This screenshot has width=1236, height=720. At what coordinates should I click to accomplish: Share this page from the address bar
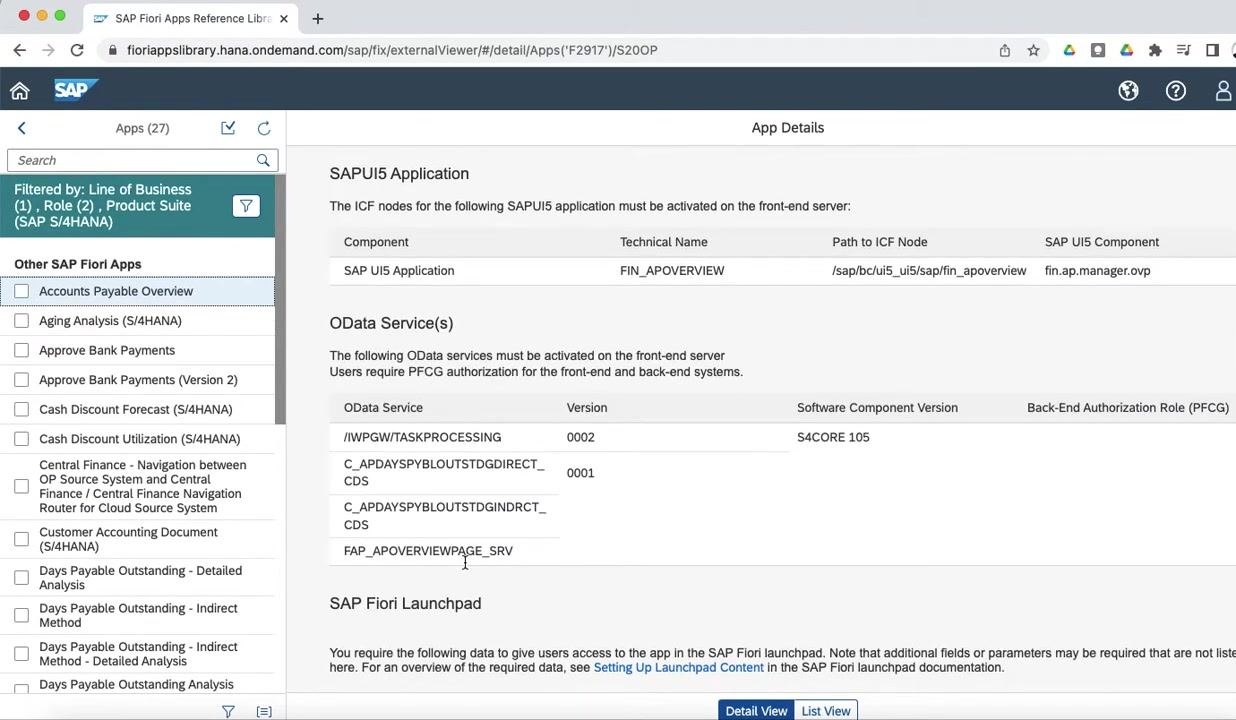click(x=1005, y=50)
